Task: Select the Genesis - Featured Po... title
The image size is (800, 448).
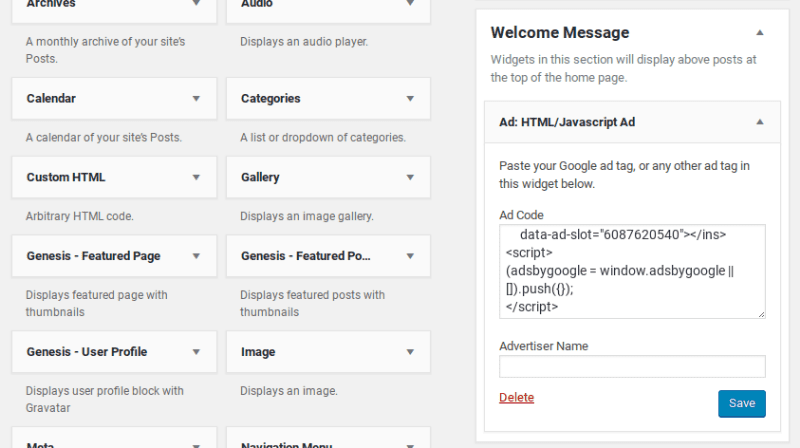Action: (306, 256)
